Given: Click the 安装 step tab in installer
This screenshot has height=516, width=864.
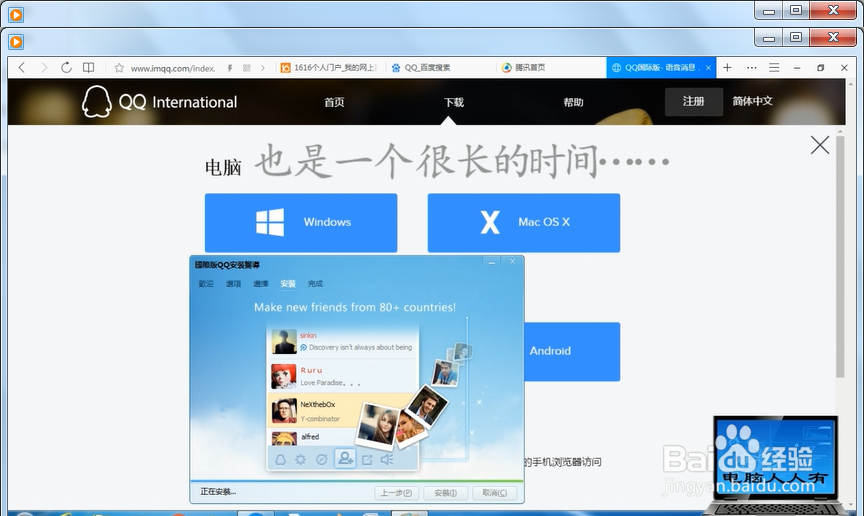Looking at the screenshot, I should (x=288, y=283).
